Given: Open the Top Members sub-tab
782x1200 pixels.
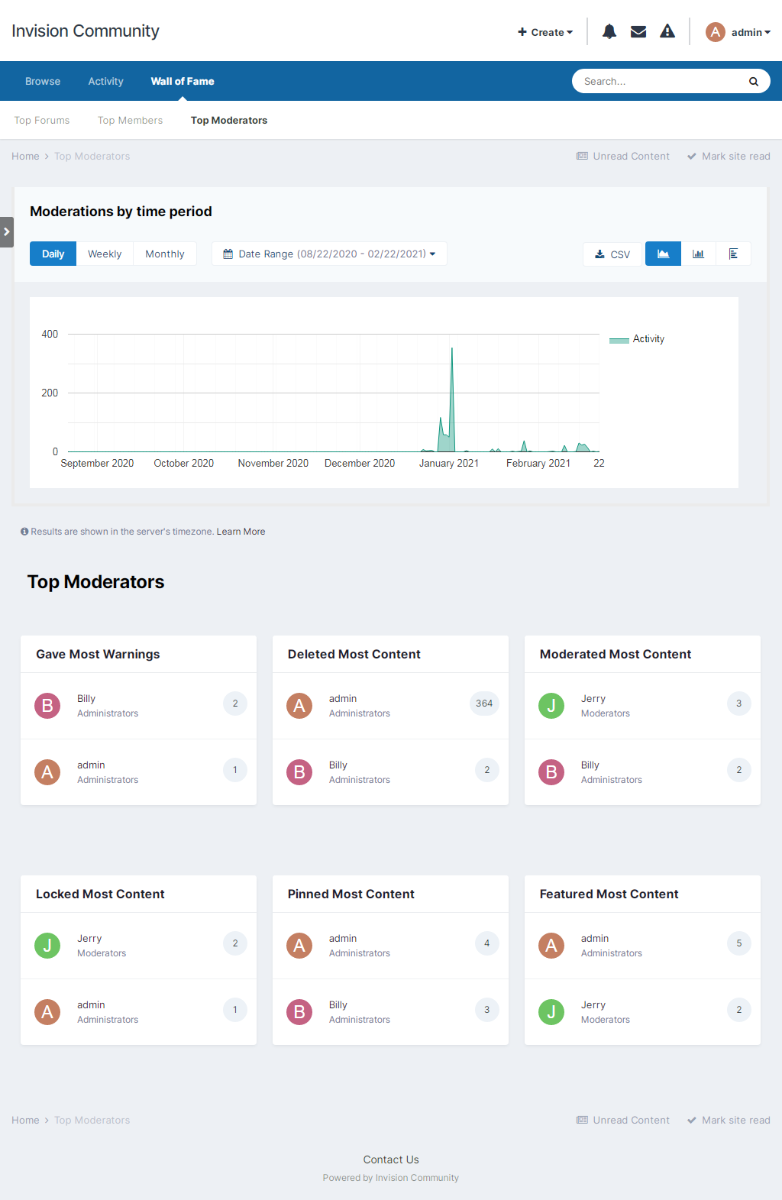Looking at the screenshot, I should point(130,120).
